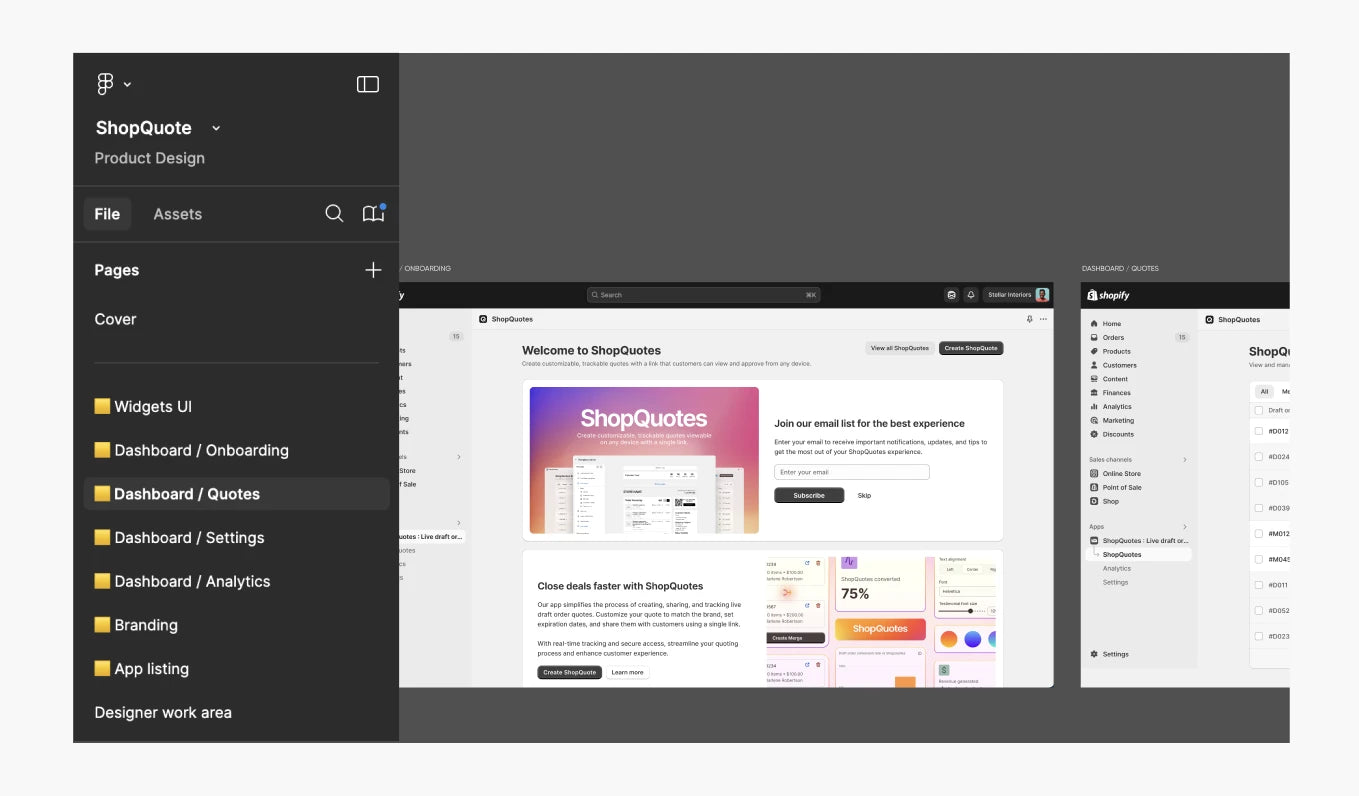Viewport: 1359px width, 796px height.
Task: Select the File tab
Action: 107,214
